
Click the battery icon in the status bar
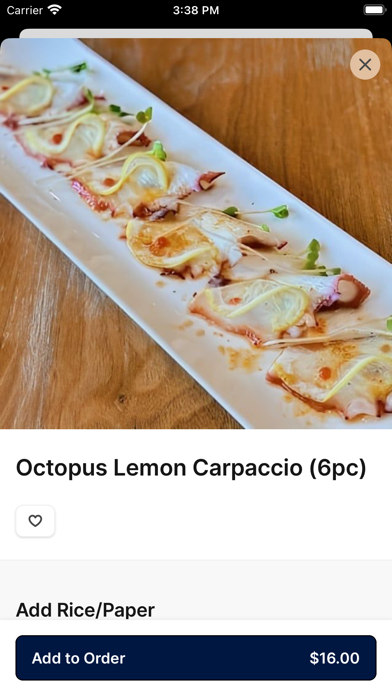click(375, 10)
